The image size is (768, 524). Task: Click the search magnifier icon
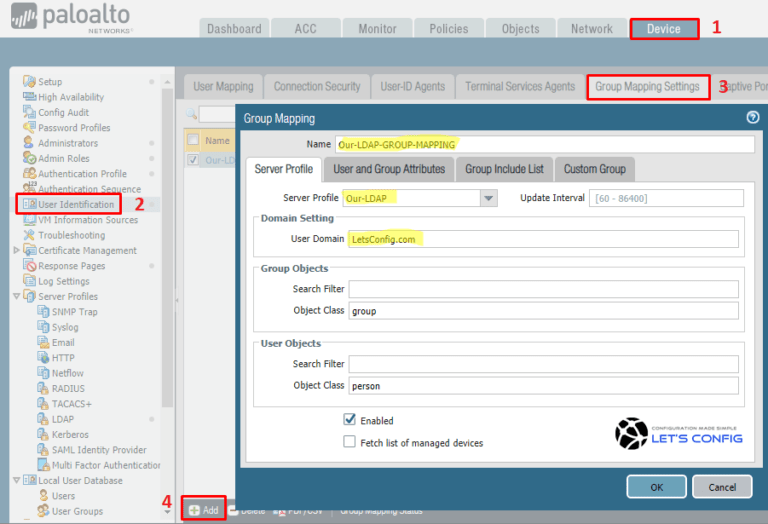(191, 114)
